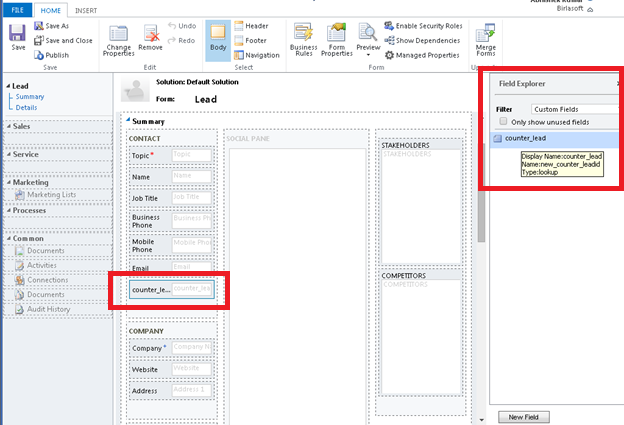The height and width of the screenshot is (425, 624).
Task: Select the Mobile Phone field
Action: point(172,246)
